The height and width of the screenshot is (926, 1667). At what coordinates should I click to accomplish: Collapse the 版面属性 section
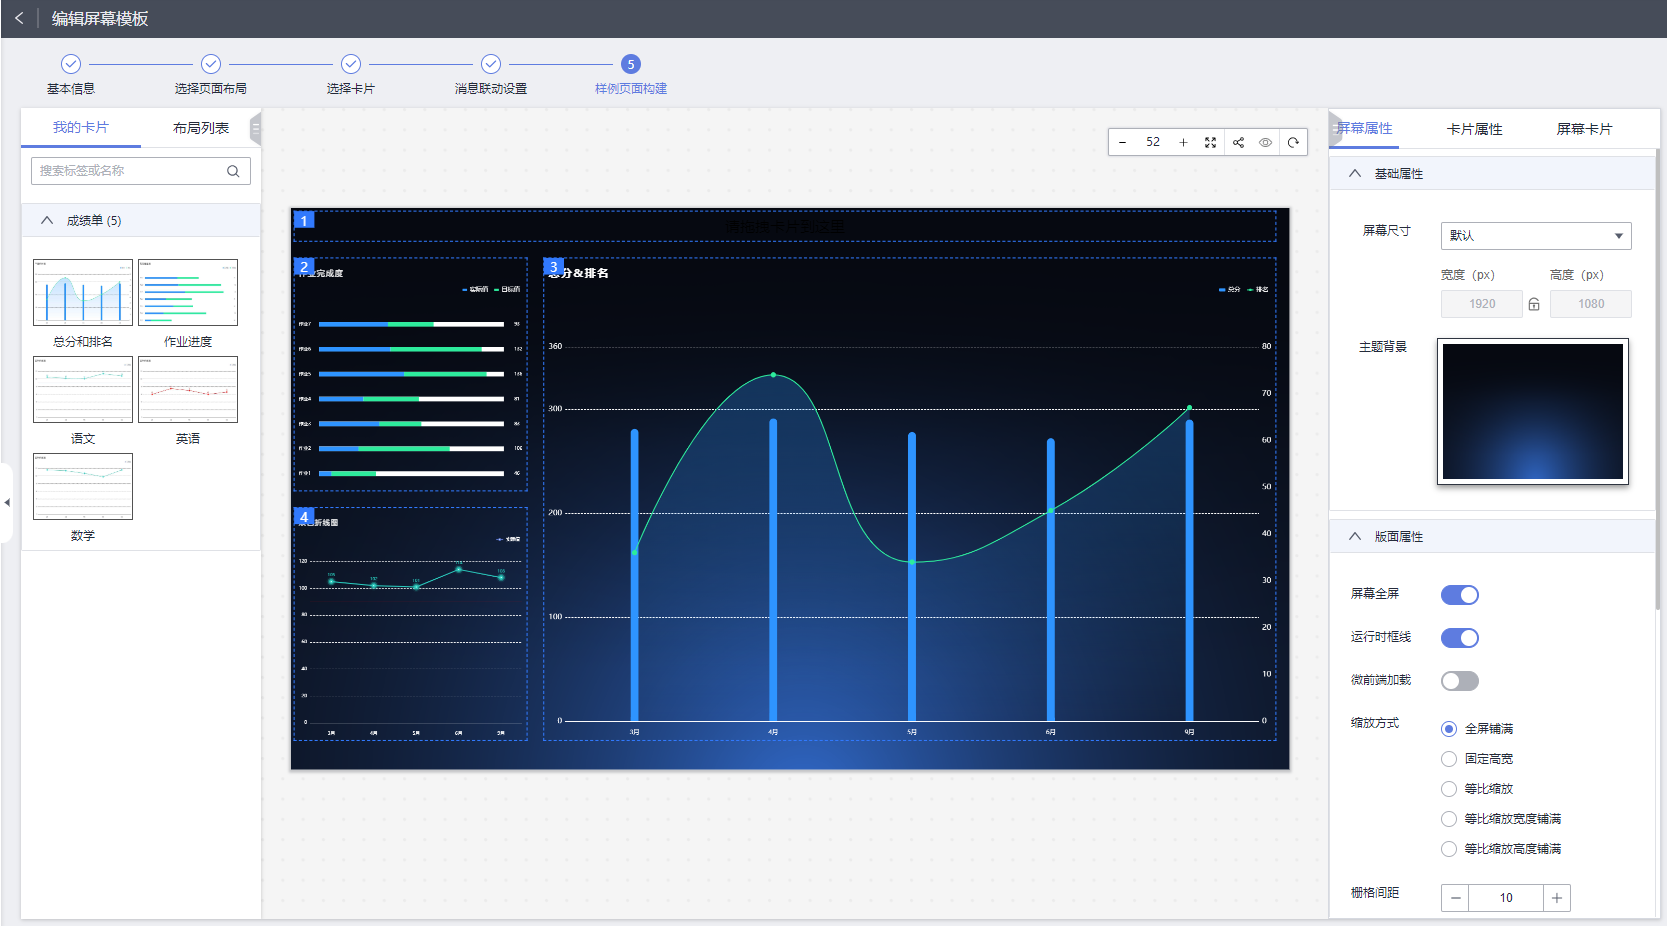tap(1355, 537)
